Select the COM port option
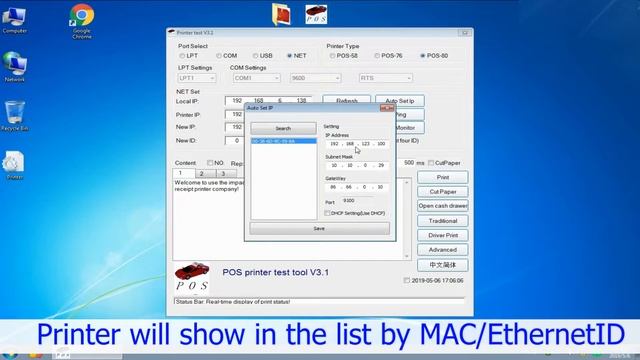Screen dimensions: 640x360 click(x=219, y=56)
